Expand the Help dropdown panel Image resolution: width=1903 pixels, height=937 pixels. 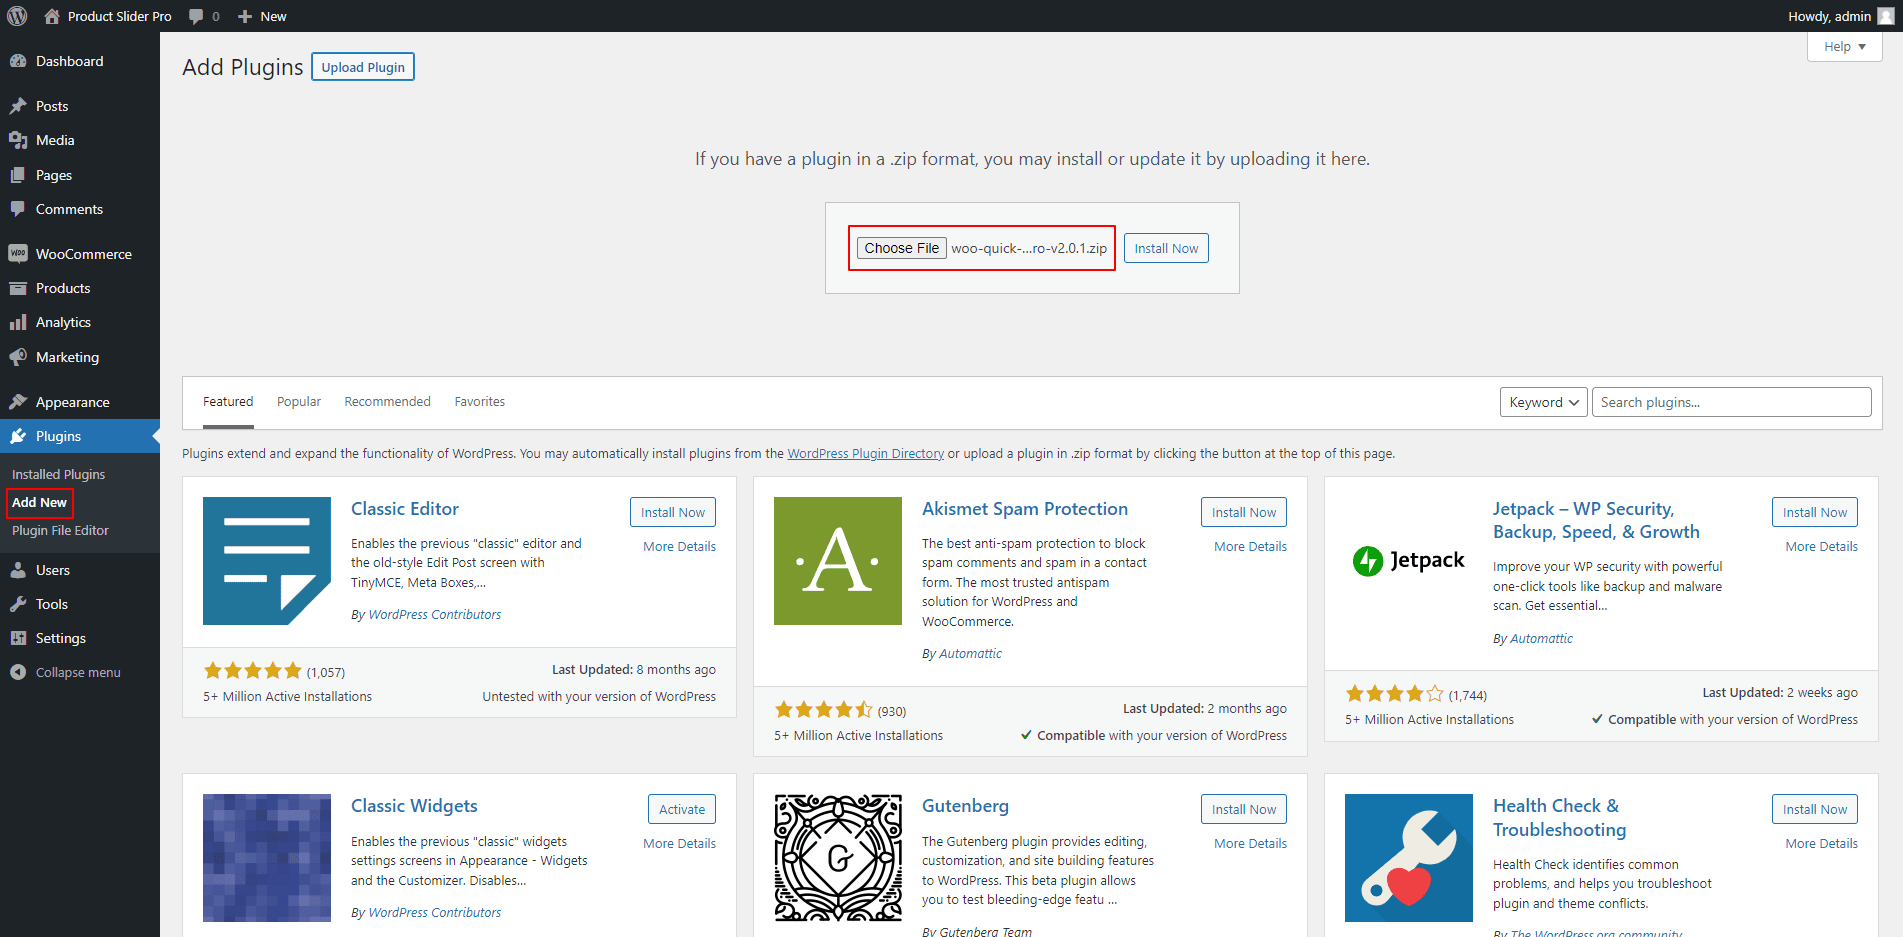(x=1844, y=47)
